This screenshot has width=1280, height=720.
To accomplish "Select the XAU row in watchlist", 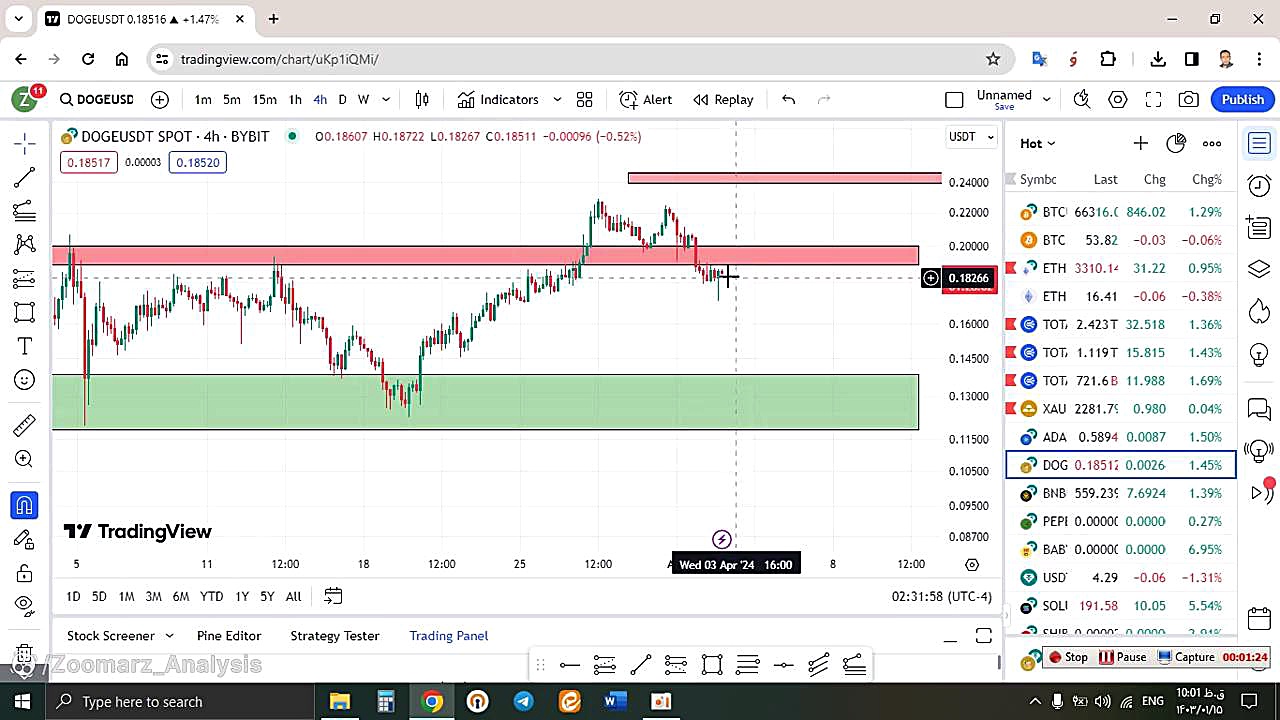I will click(1121, 408).
